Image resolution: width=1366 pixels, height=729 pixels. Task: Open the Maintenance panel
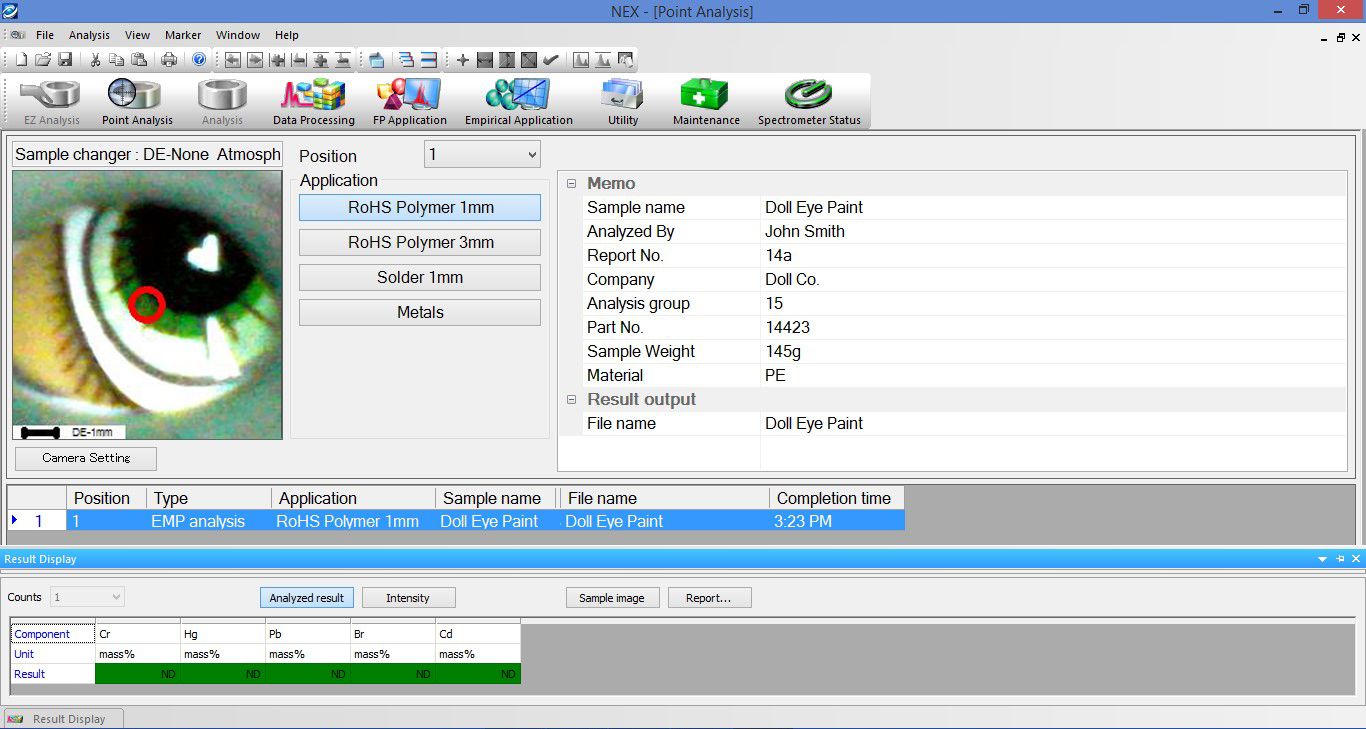[x=706, y=102]
